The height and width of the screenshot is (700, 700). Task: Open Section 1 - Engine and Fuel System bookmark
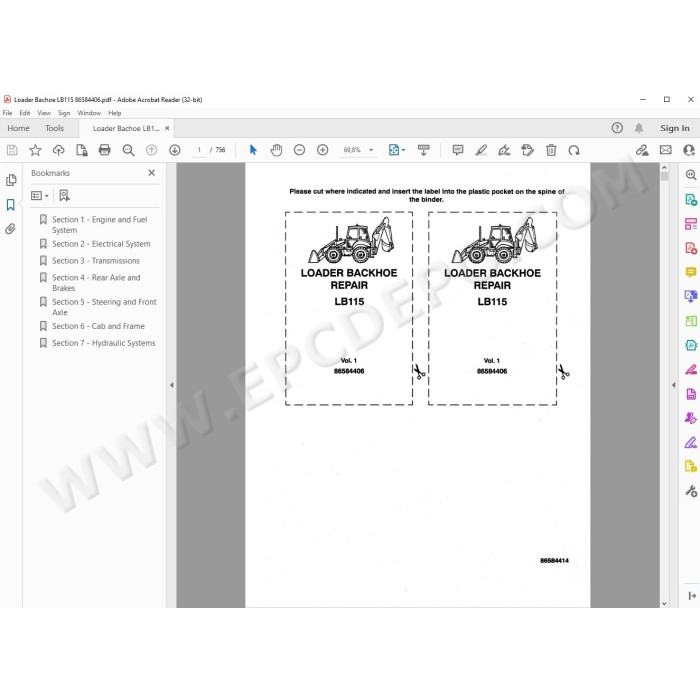98,225
